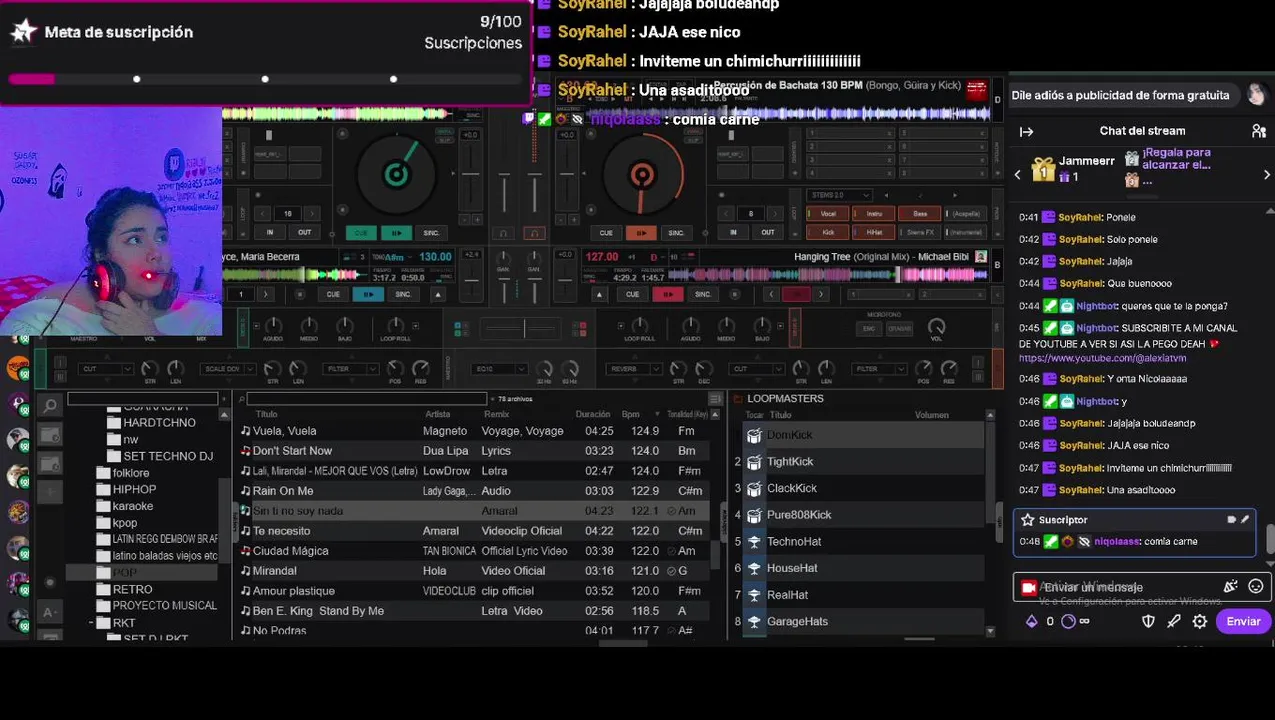The image size is (1275, 720).
Task: Play the top left deck
Action: (395, 233)
